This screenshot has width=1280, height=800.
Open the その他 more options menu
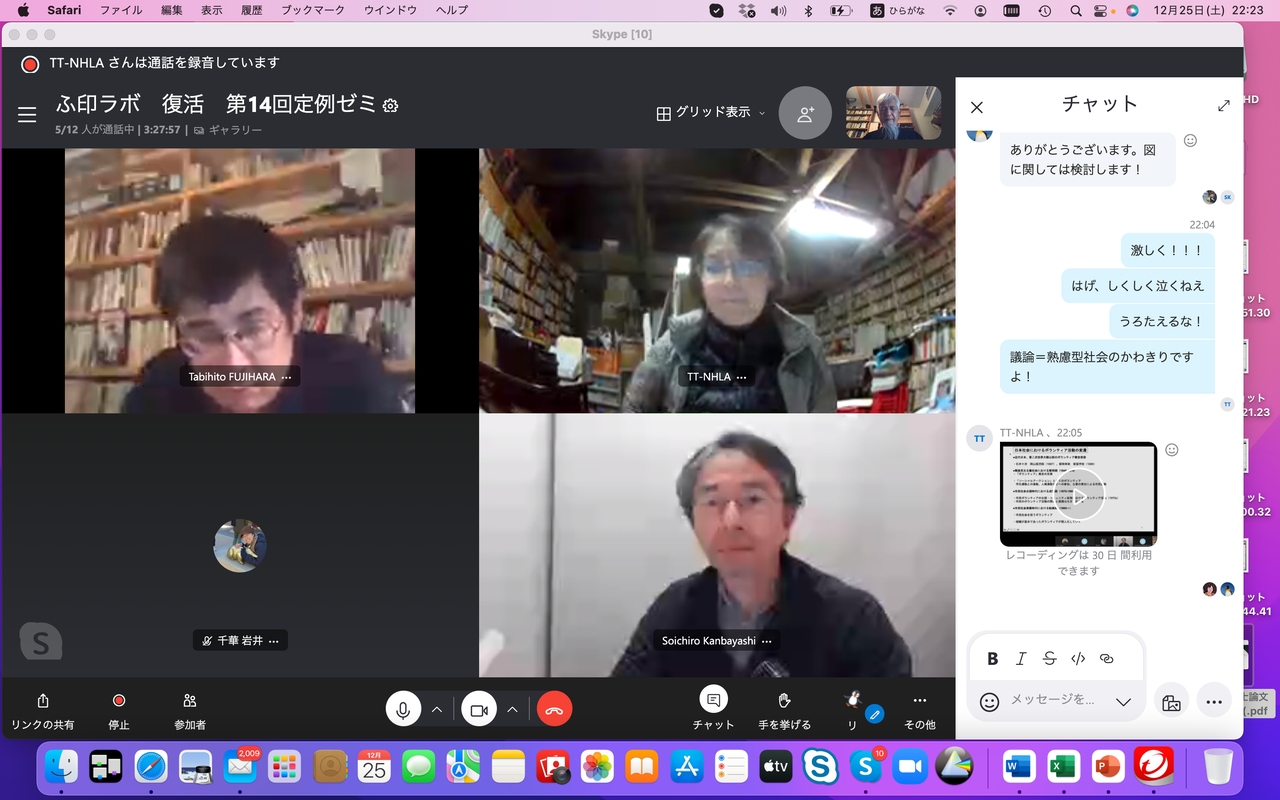[x=920, y=711]
